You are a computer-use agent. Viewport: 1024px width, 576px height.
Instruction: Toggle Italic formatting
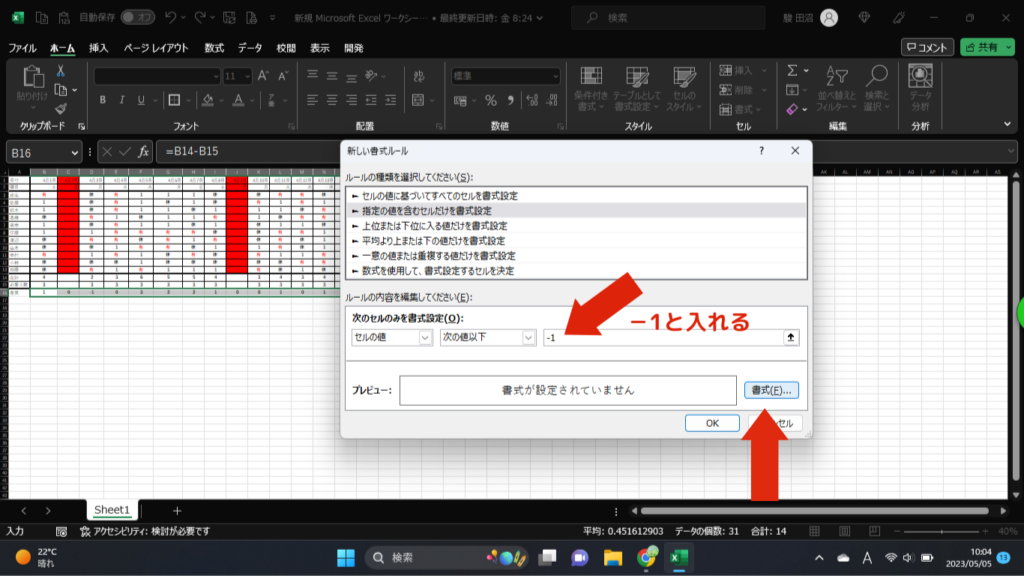pyautogui.click(x=121, y=100)
